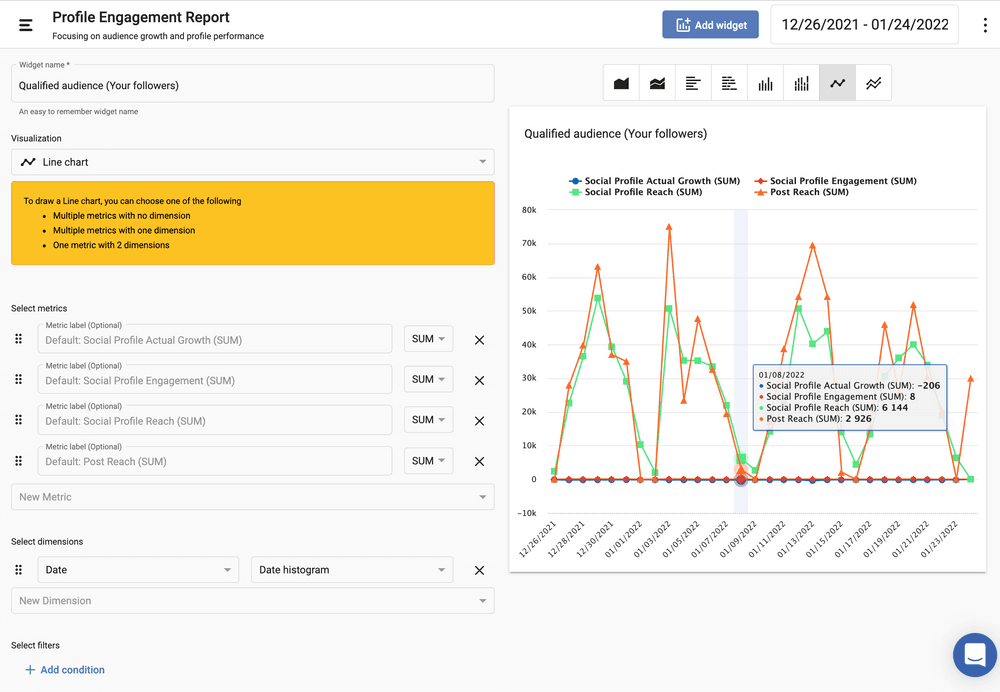Click the Widget name text field

pos(252,86)
